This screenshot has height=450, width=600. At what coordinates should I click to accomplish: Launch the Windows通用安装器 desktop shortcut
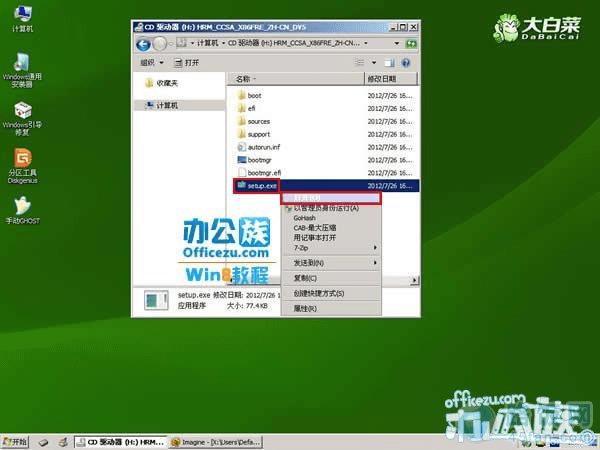click(22, 69)
